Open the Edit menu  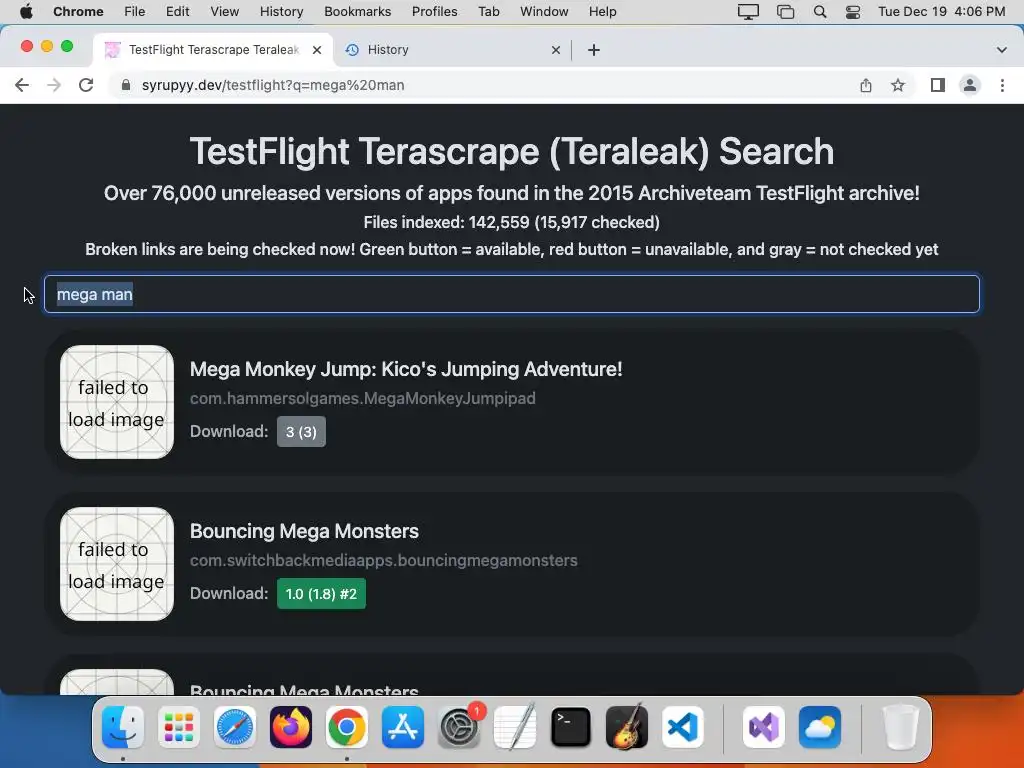[177, 11]
